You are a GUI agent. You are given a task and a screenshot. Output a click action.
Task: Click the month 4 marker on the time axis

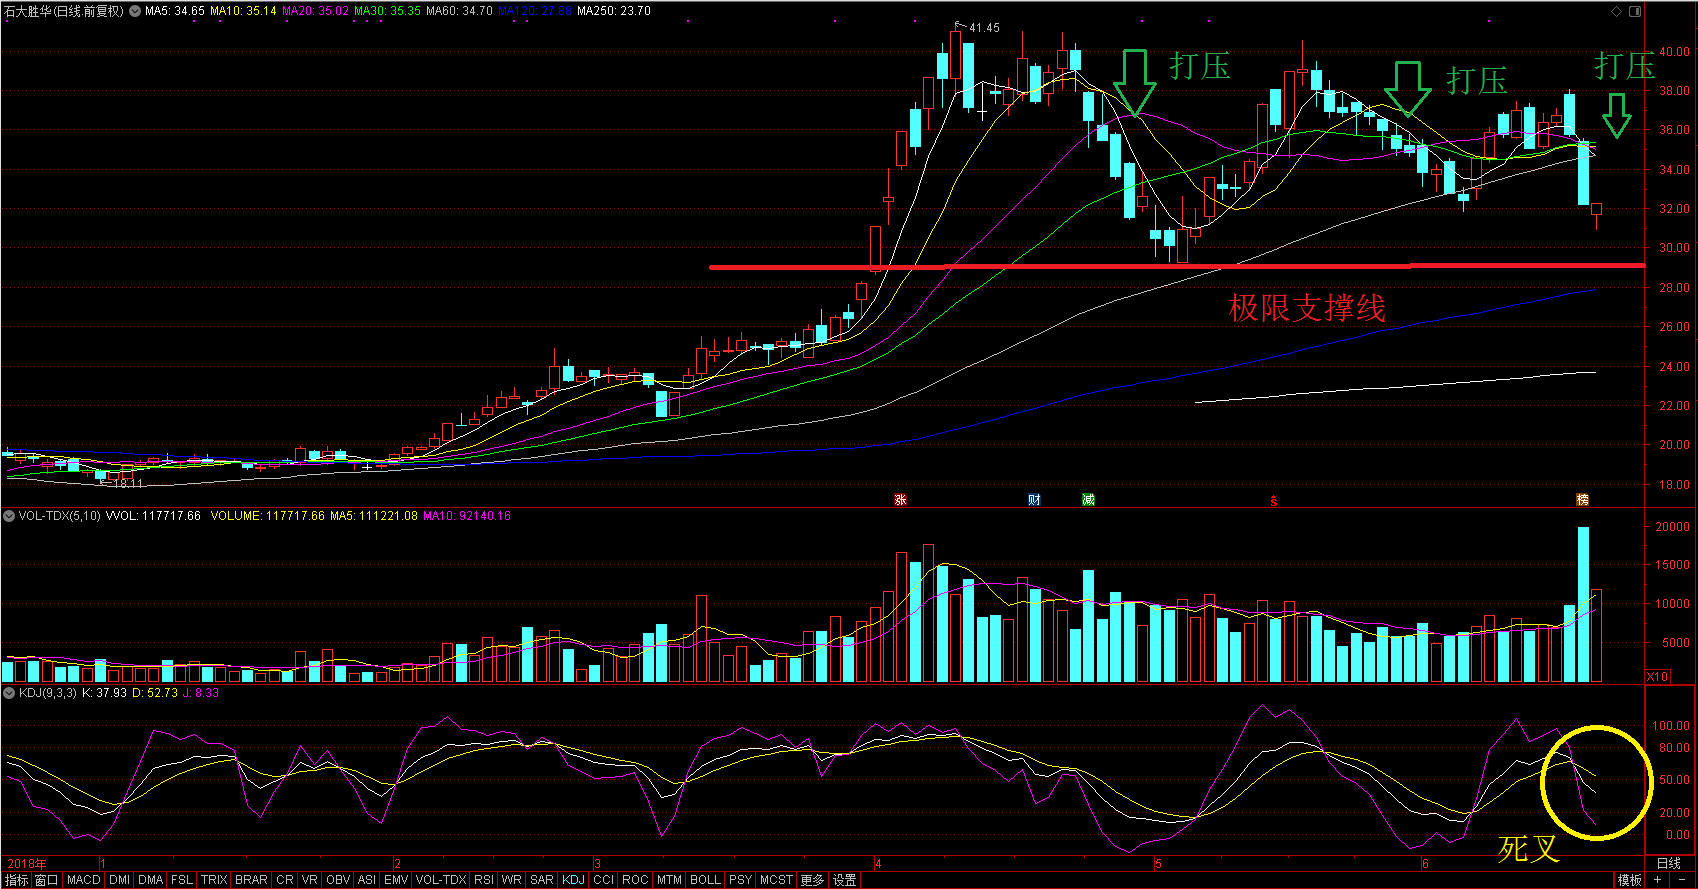[x=878, y=863]
